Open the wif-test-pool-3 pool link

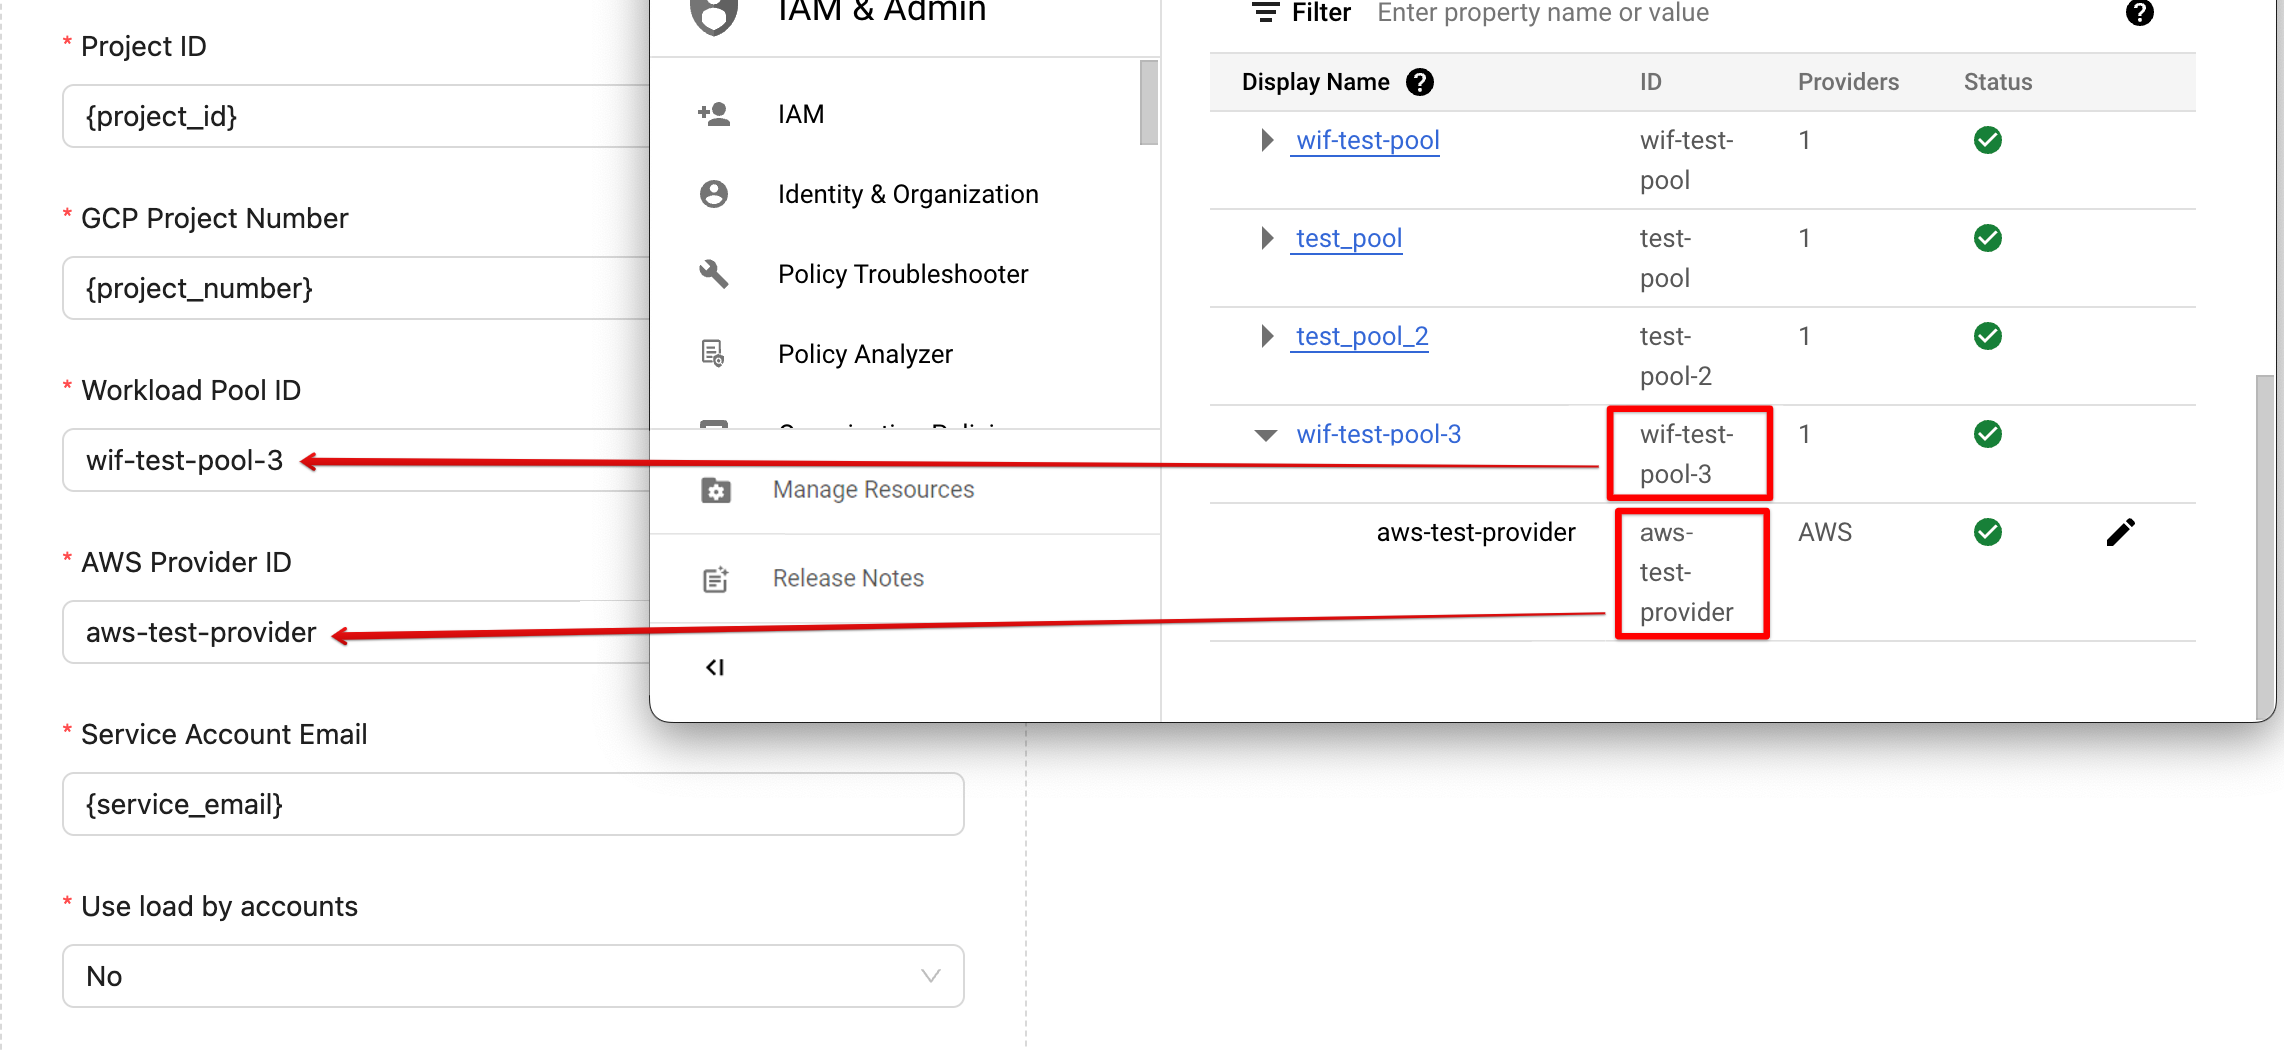[x=1378, y=434]
